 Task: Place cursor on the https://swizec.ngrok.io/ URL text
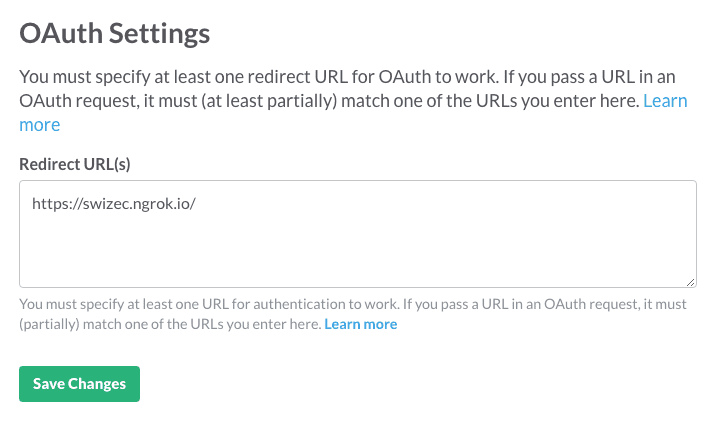pos(119,203)
